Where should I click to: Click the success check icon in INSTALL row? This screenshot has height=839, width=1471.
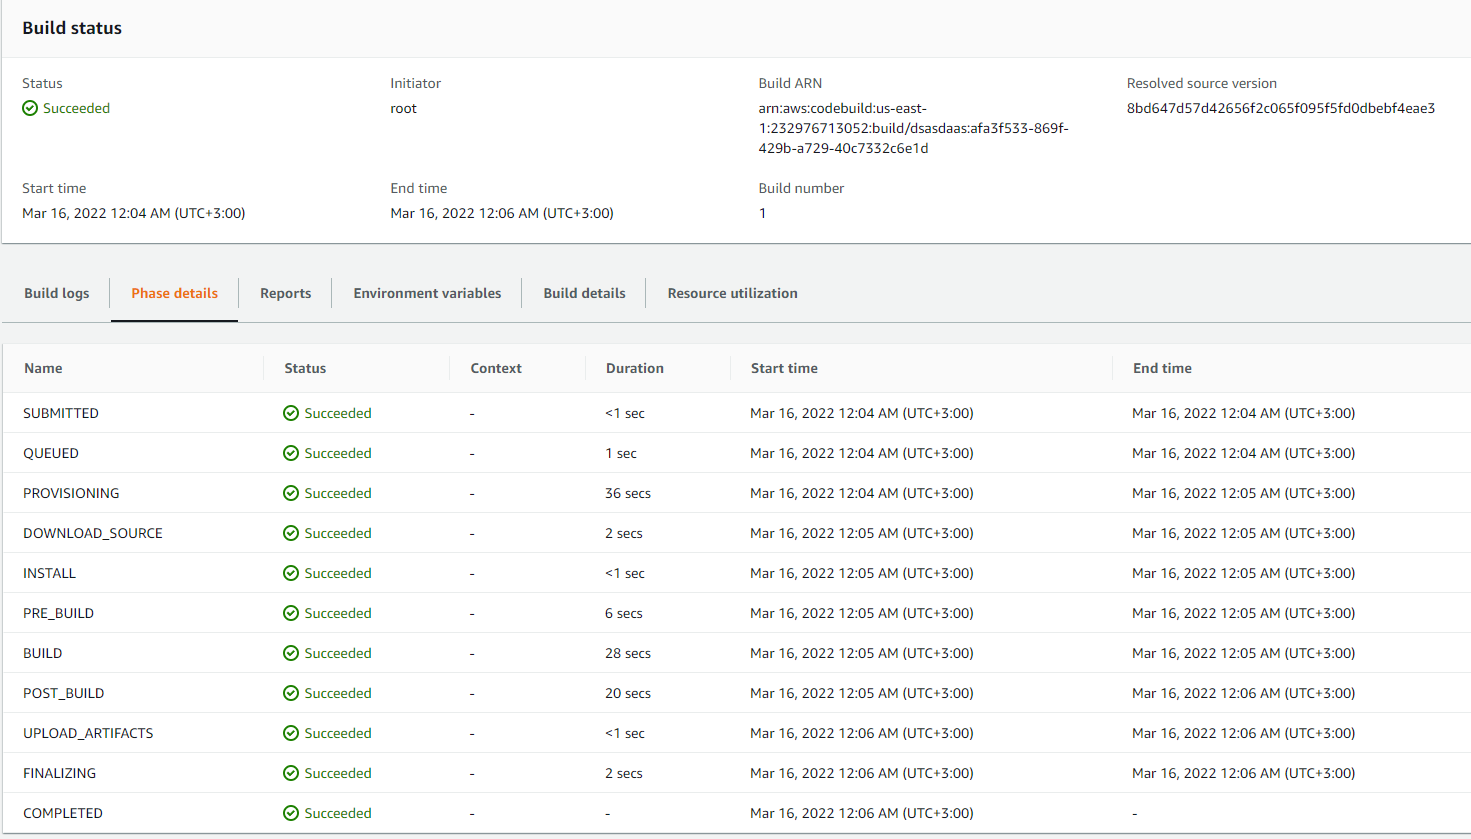291,573
